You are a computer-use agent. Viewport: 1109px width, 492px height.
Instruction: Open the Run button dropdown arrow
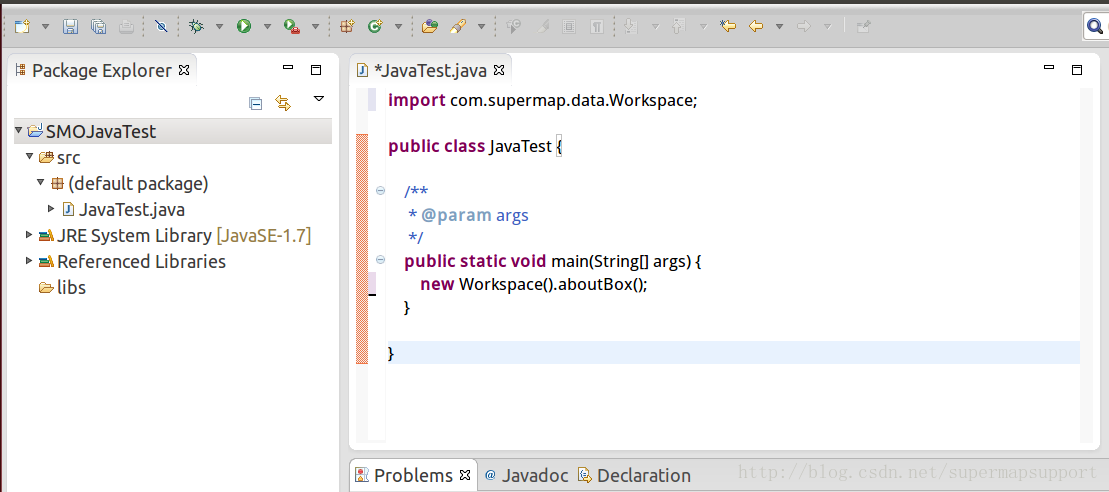tap(267, 27)
